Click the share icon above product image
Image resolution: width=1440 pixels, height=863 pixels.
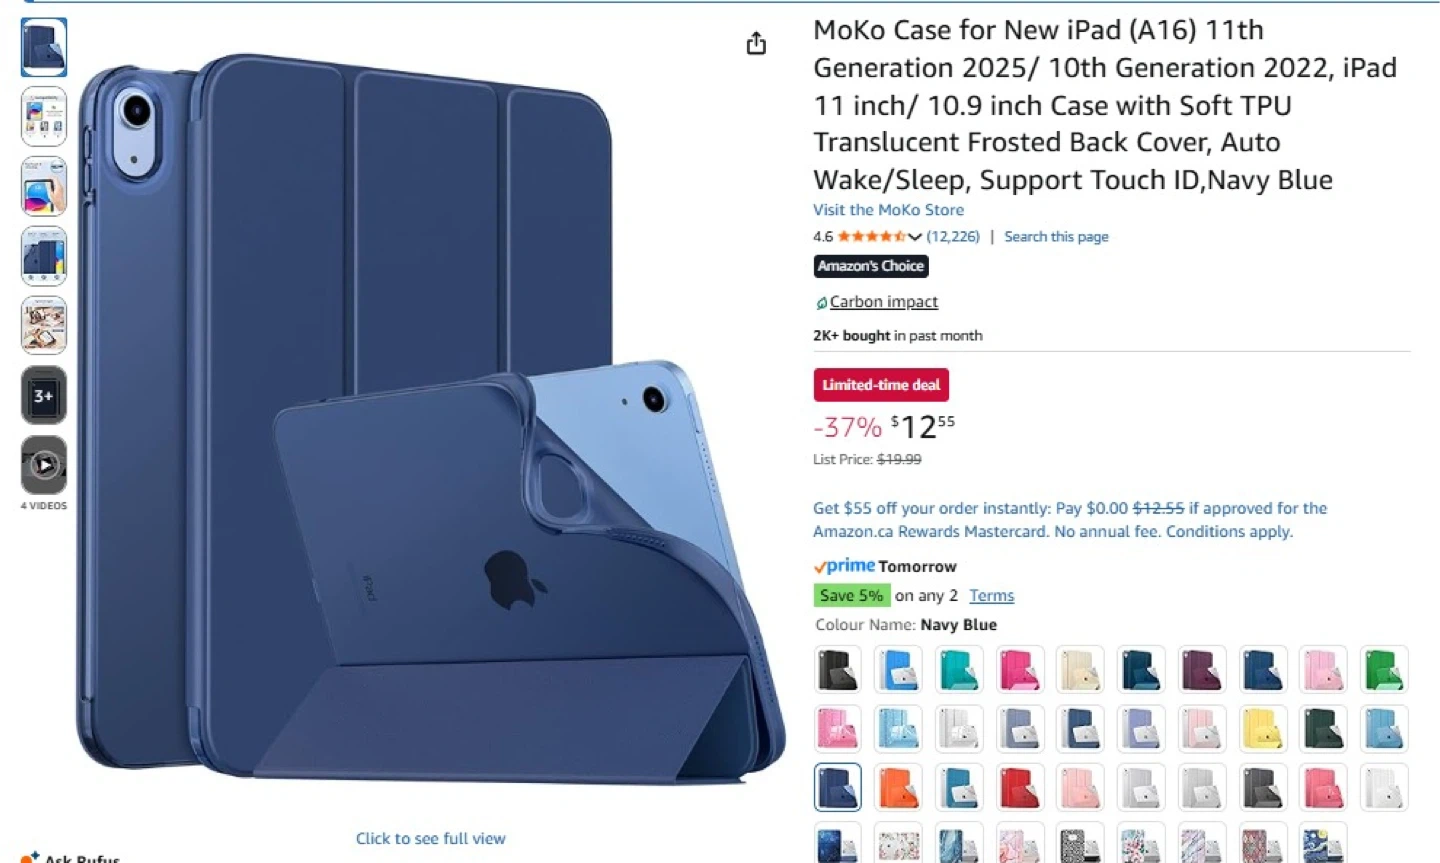coord(756,43)
